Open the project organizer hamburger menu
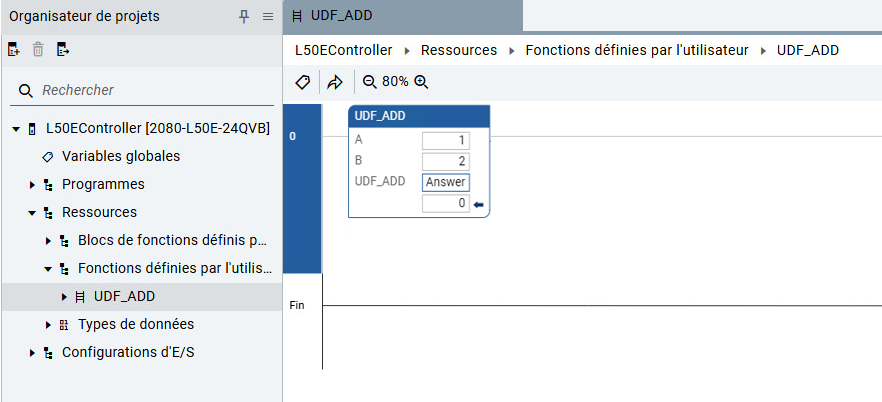The width and height of the screenshot is (882, 402). [268, 17]
